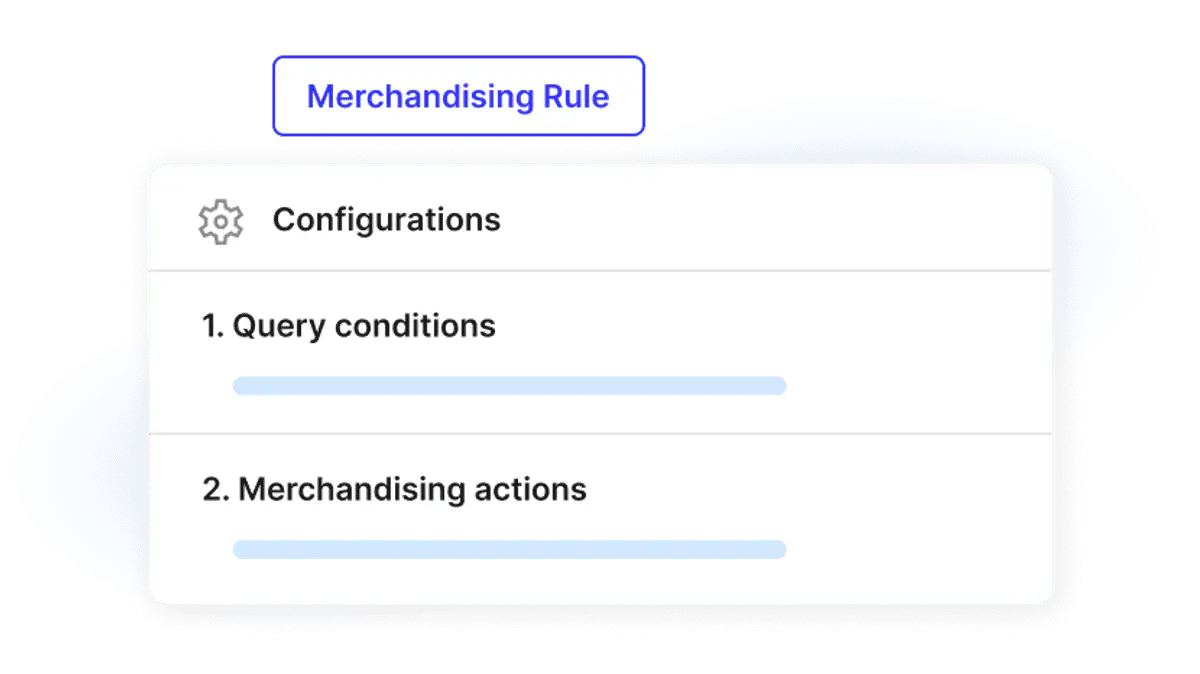Click blank space beside the Configurations title

click(775, 220)
